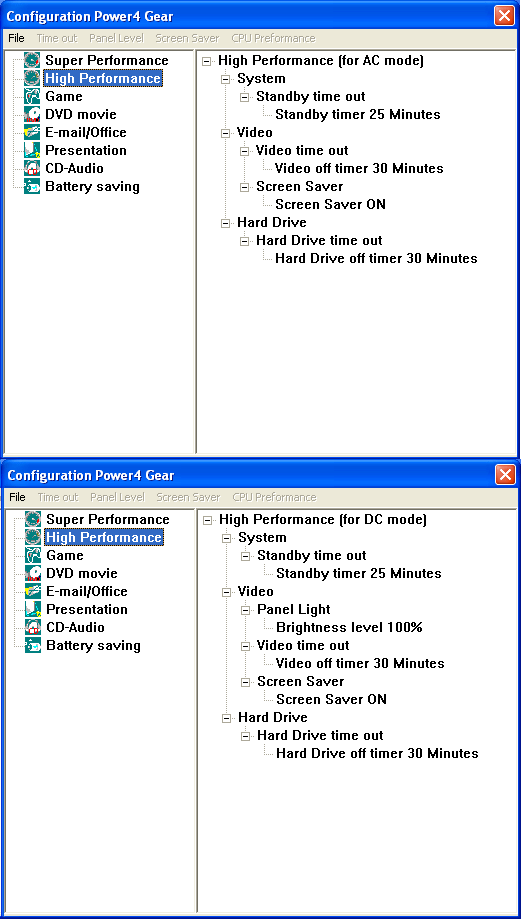Click 'Hard Drive off timer 30 Minutes' in AC tree
The width and height of the screenshot is (521, 920).
(376, 258)
